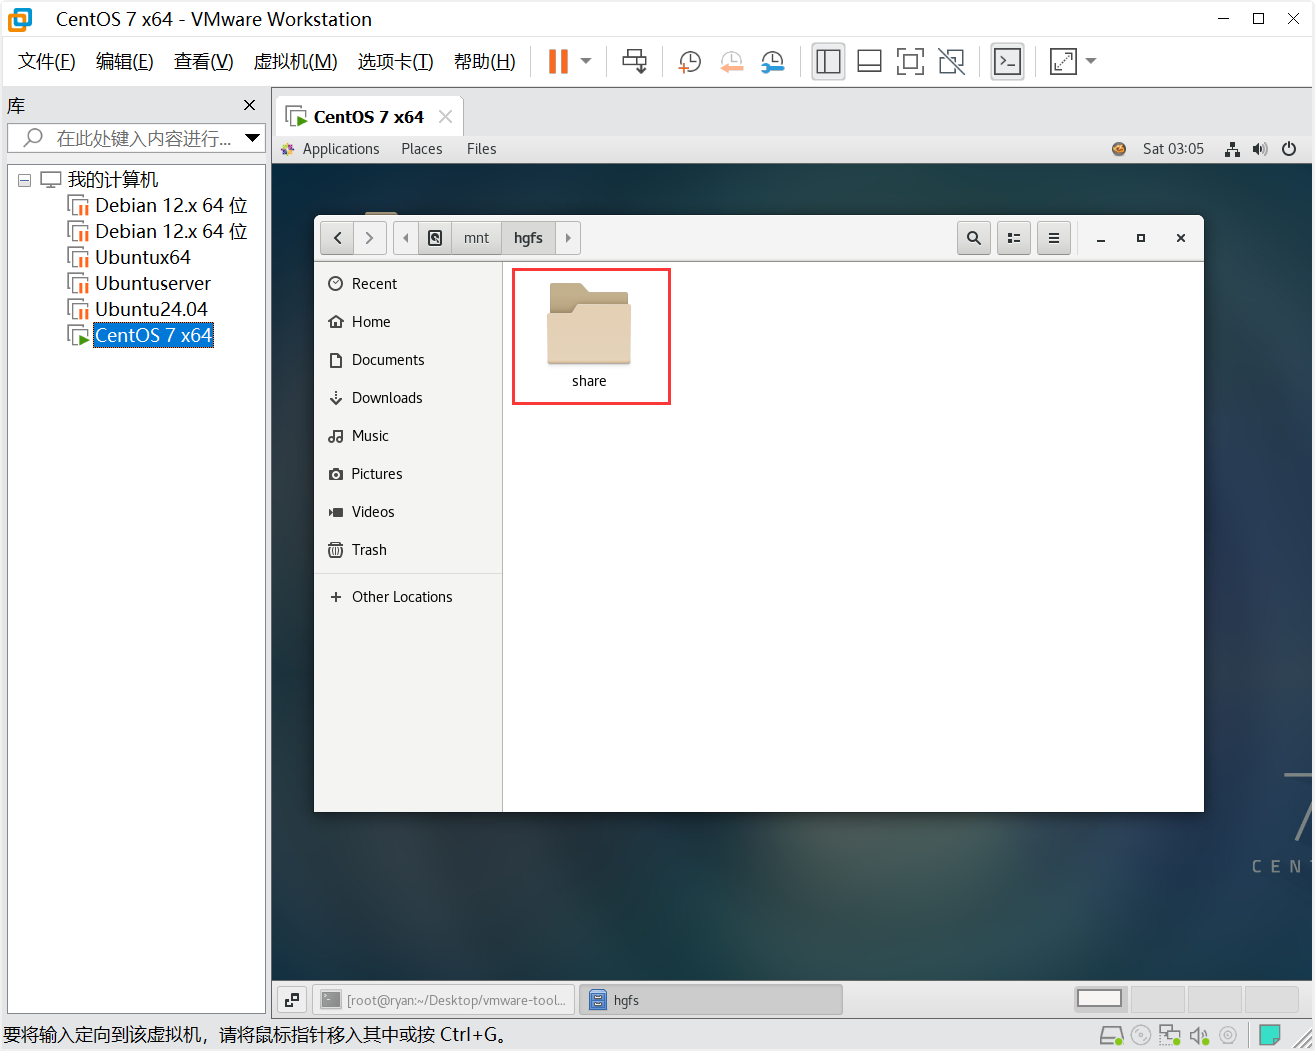1315x1051 pixels.
Task: Toggle the console view button
Action: point(1007,61)
